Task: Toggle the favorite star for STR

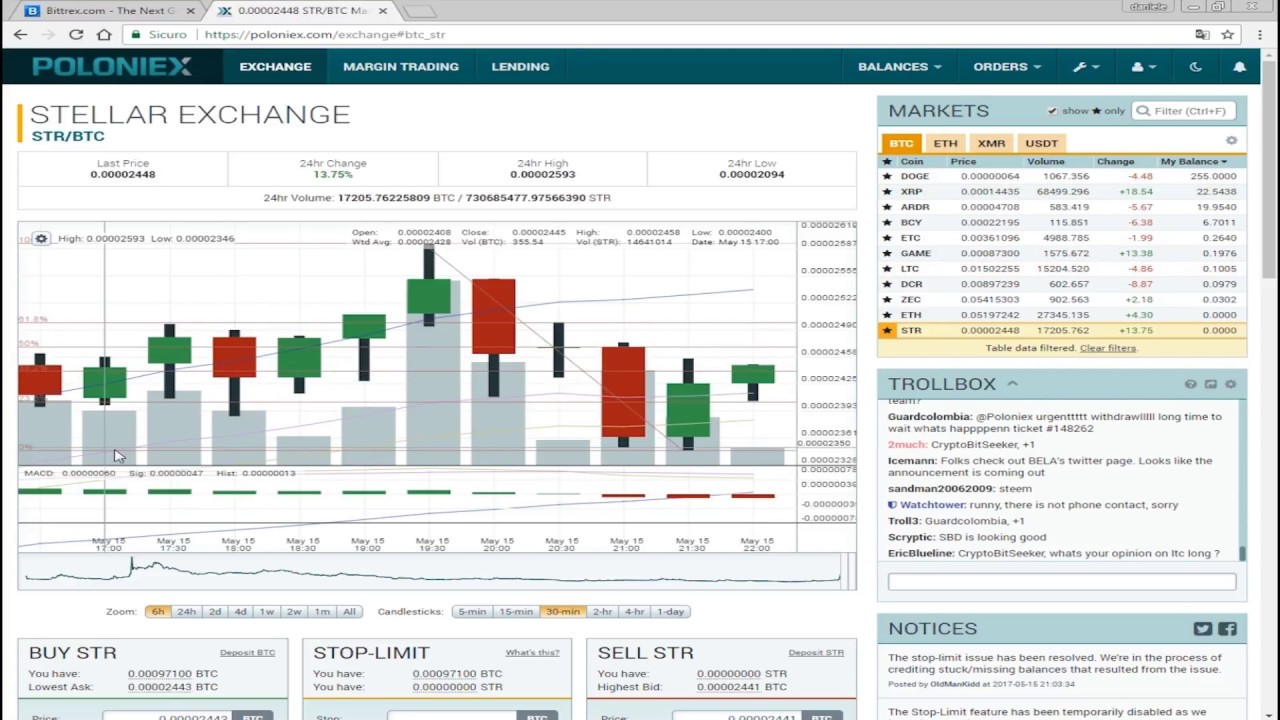Action: [886, 330]
